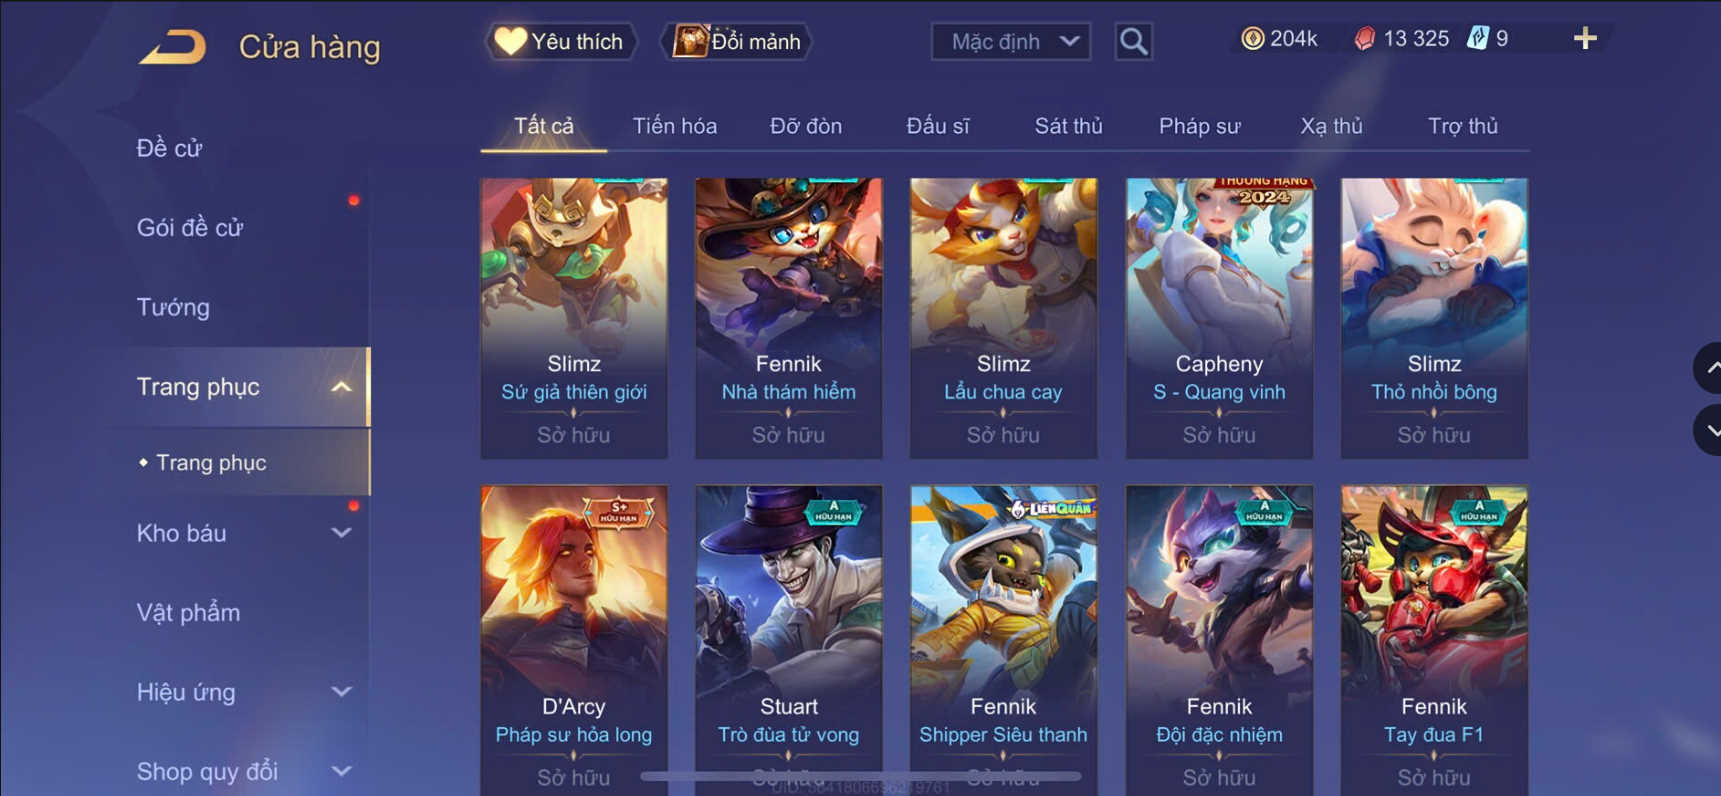Select Gói đề cử in the sidebar

coord(190,227)
